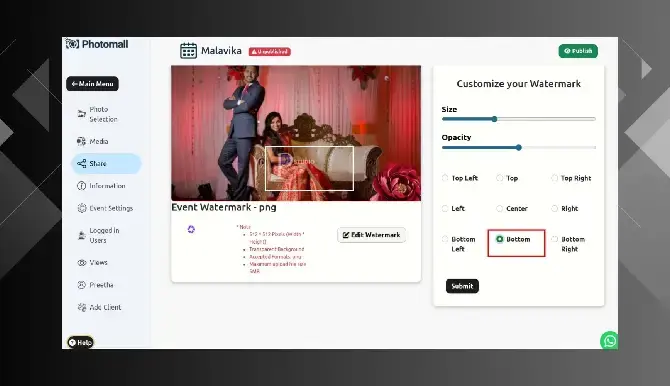Open the Information page
This screenshot has height=386, width=670.
tap(101, 186)
